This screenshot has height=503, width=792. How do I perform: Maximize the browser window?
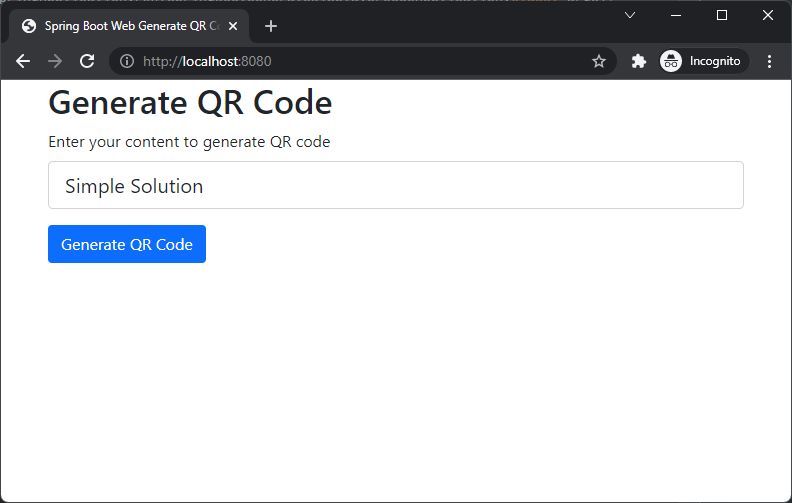(722, 15)
